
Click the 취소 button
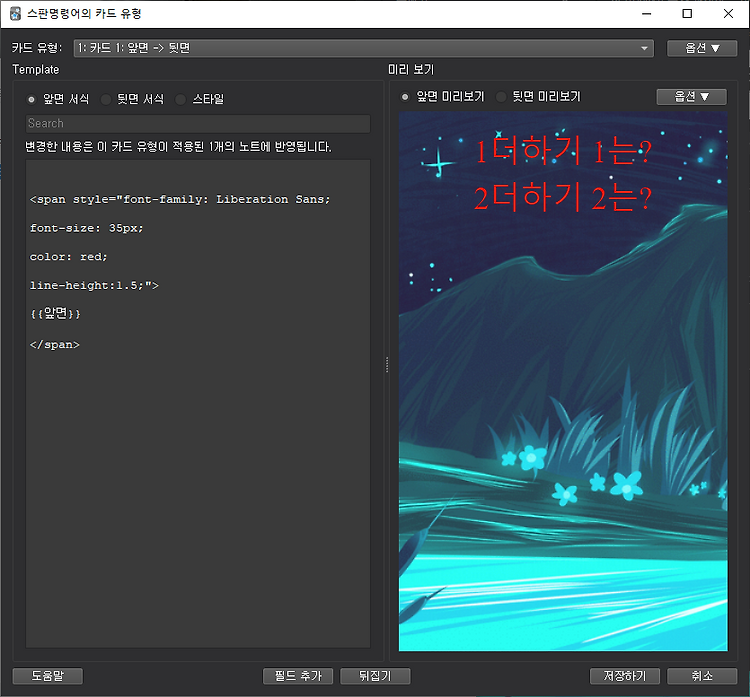click(702, 675)
